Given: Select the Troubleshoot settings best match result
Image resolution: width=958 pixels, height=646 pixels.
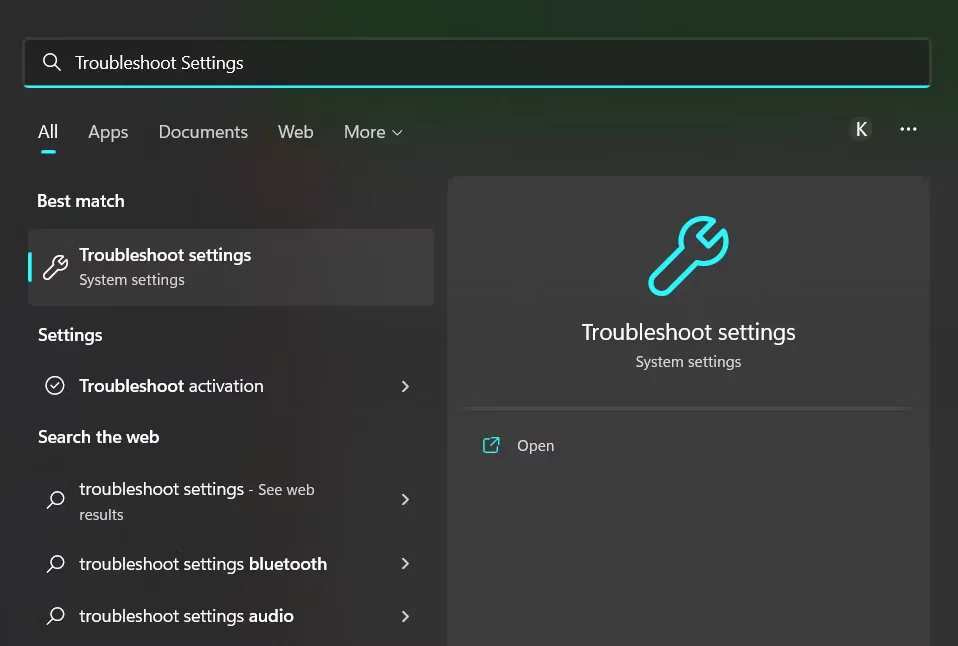Looking at the screenshot, I should [230, 266].
